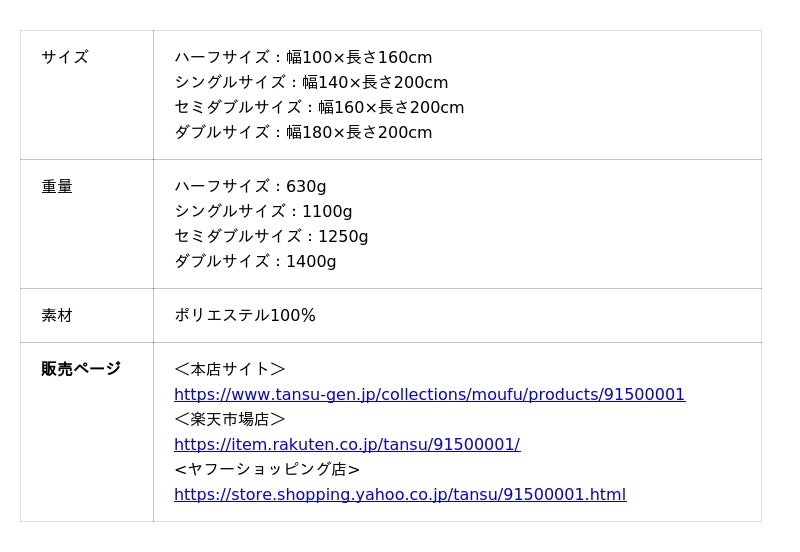The height and width of the screenshot is (552, 800).
Task: Click the セミダブルサイズ:1250g weight text
Action: click(x=271, y=237)
